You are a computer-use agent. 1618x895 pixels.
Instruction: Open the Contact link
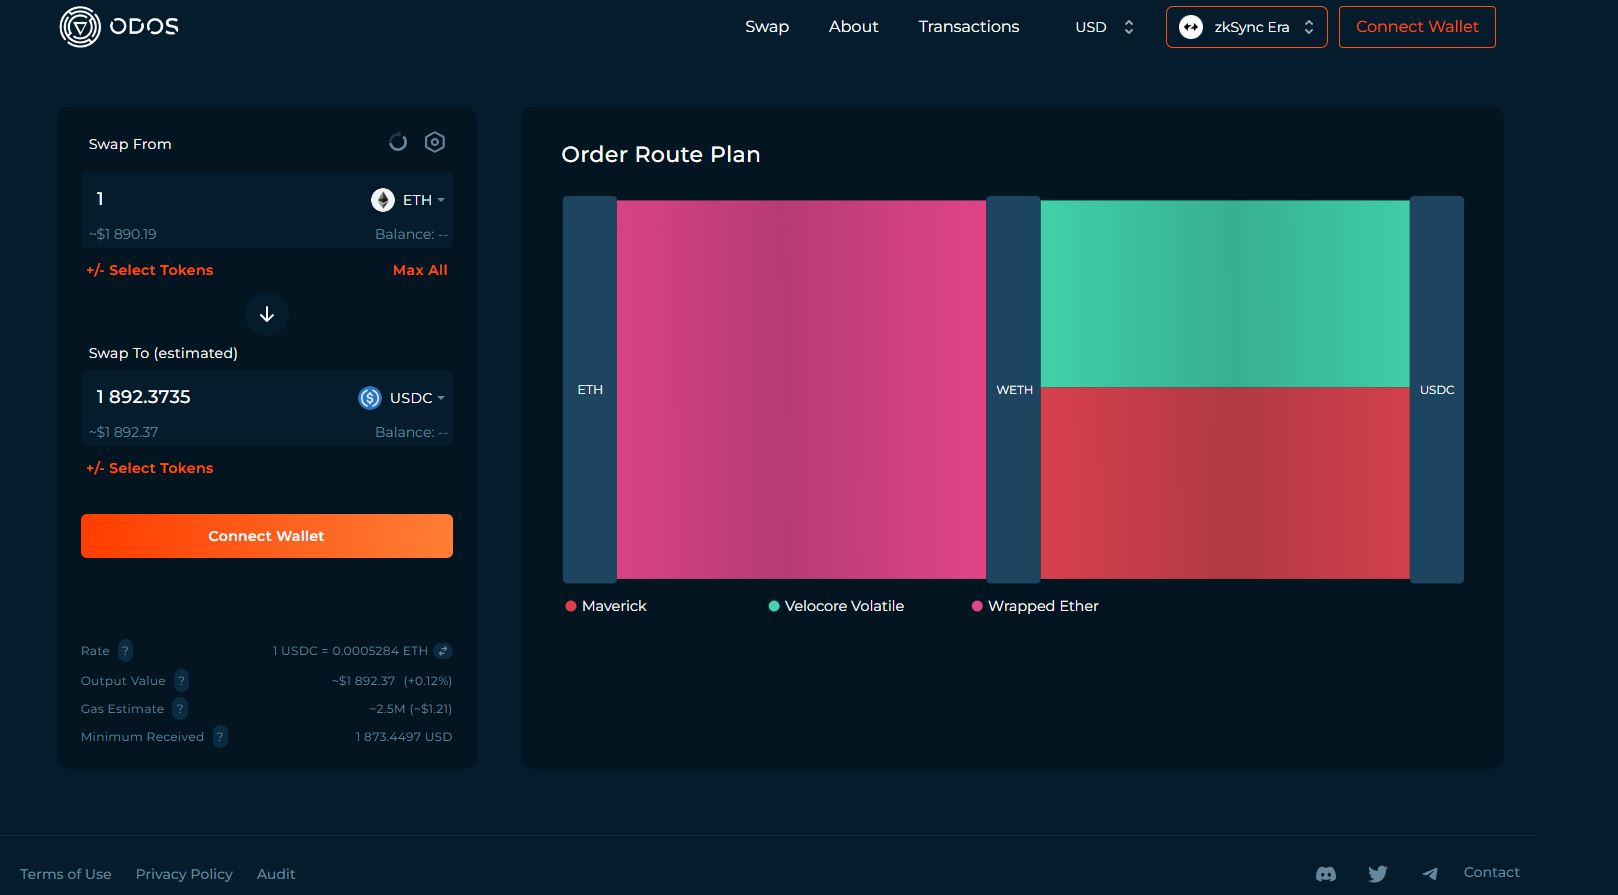1491,872
